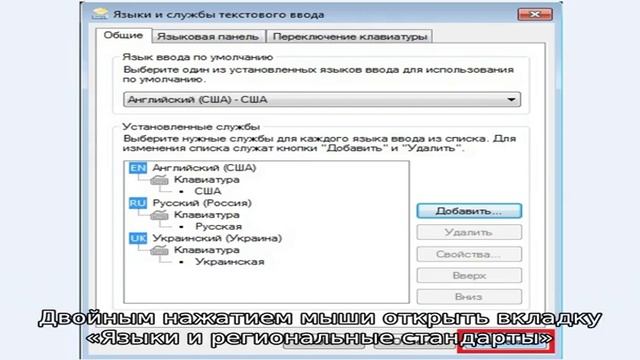640x360 pixels.
Task: Open the Языковая панель tab
Action: pyautogui.click(x=208, y=36)
